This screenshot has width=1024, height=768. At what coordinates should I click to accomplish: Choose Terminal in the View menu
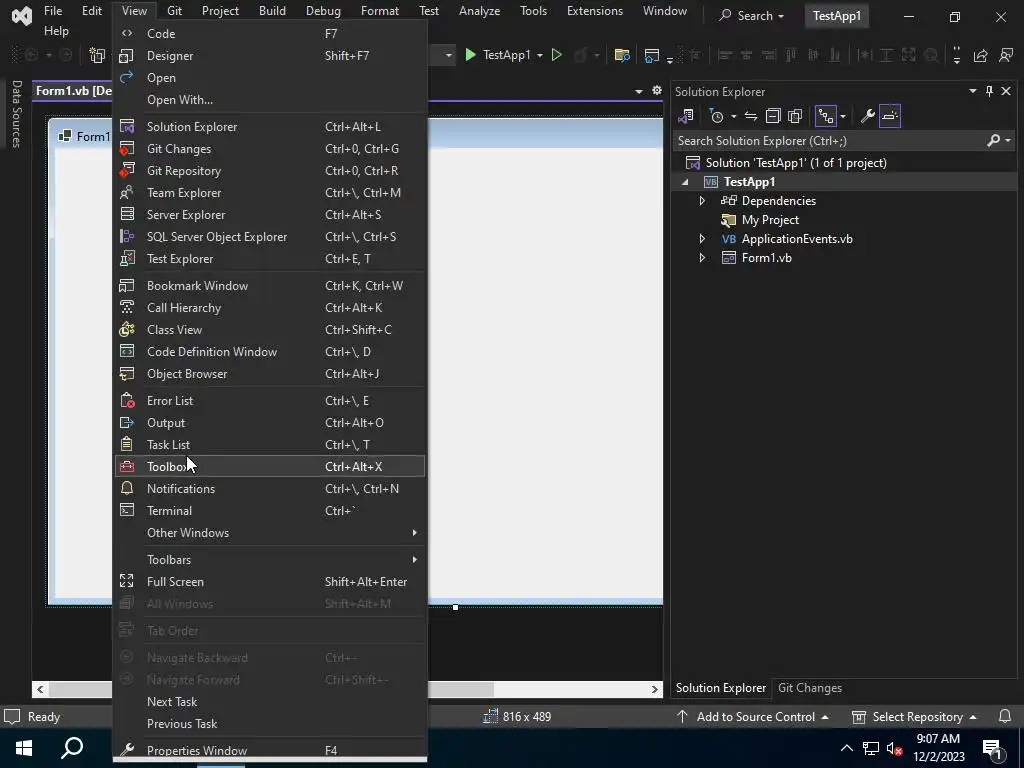coord(270,511)
